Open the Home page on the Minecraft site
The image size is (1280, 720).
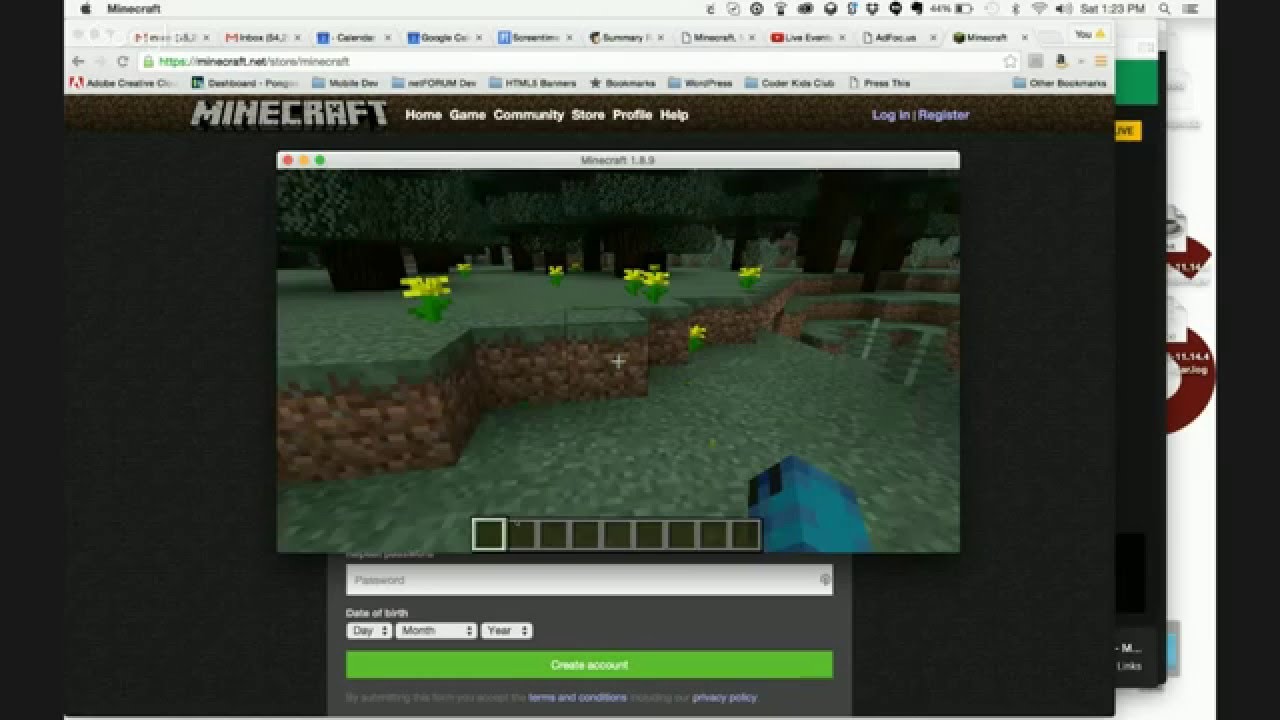[x=423, y=115]
